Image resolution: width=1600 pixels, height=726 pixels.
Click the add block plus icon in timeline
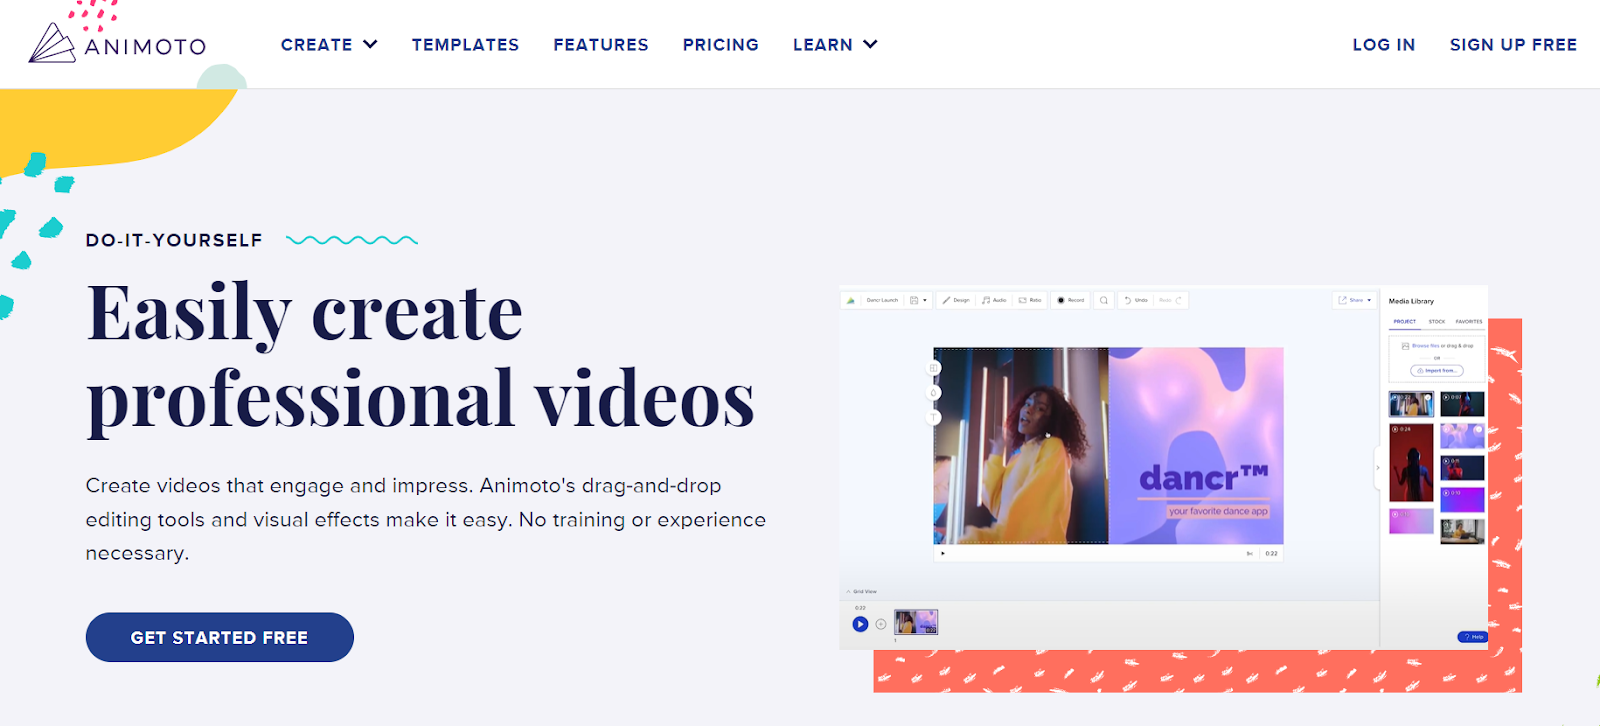click(881, 624)
